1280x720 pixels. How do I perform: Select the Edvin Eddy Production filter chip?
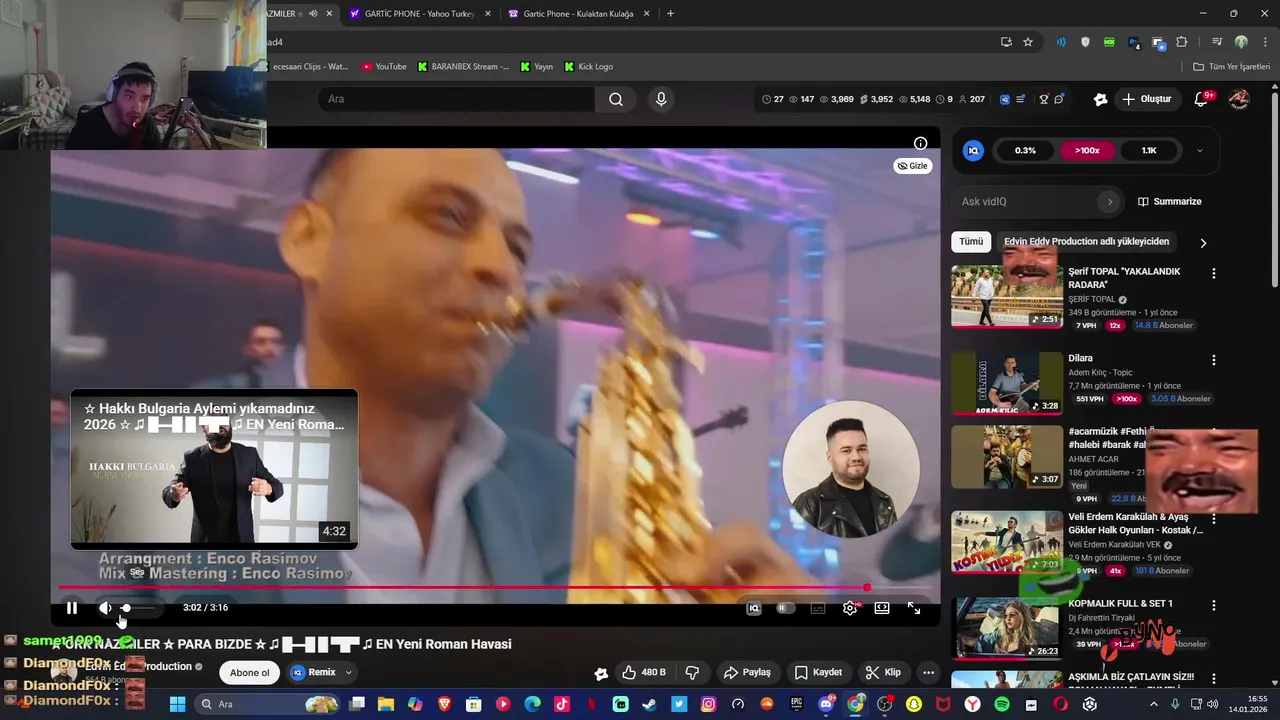point(1086,242)
